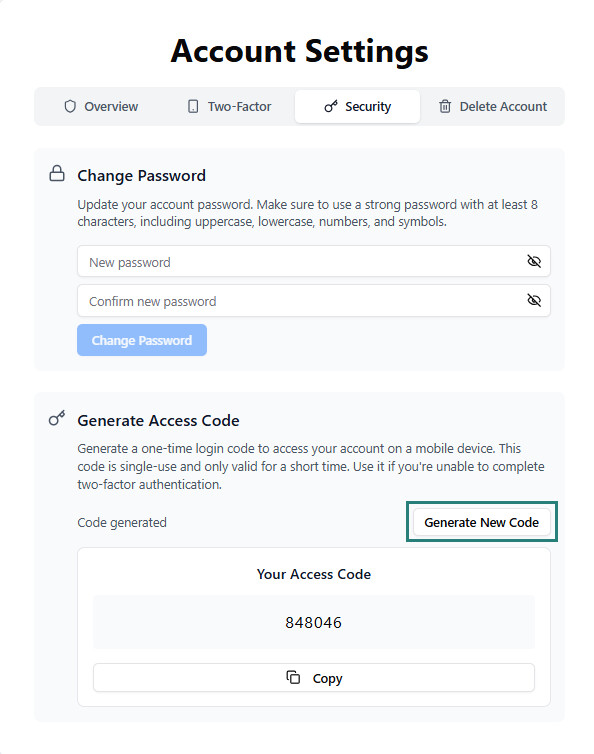Open the Overview tab
Screen dimensions: 594x754
(101, 106)
